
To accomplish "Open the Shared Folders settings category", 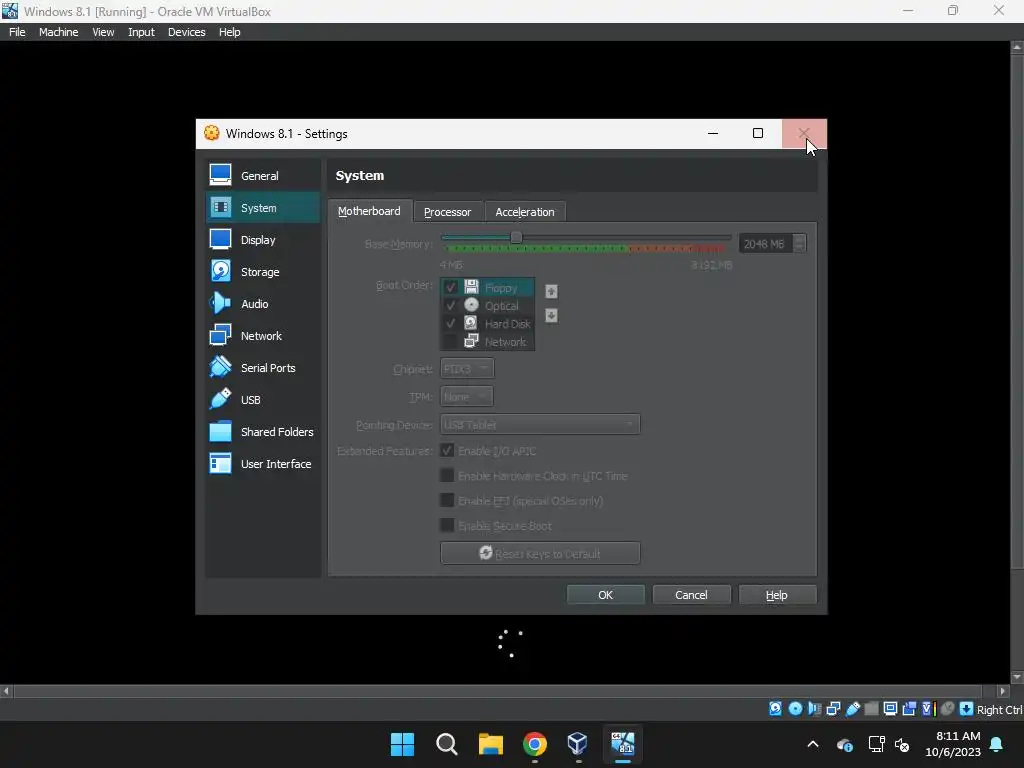I will (263, 432).
